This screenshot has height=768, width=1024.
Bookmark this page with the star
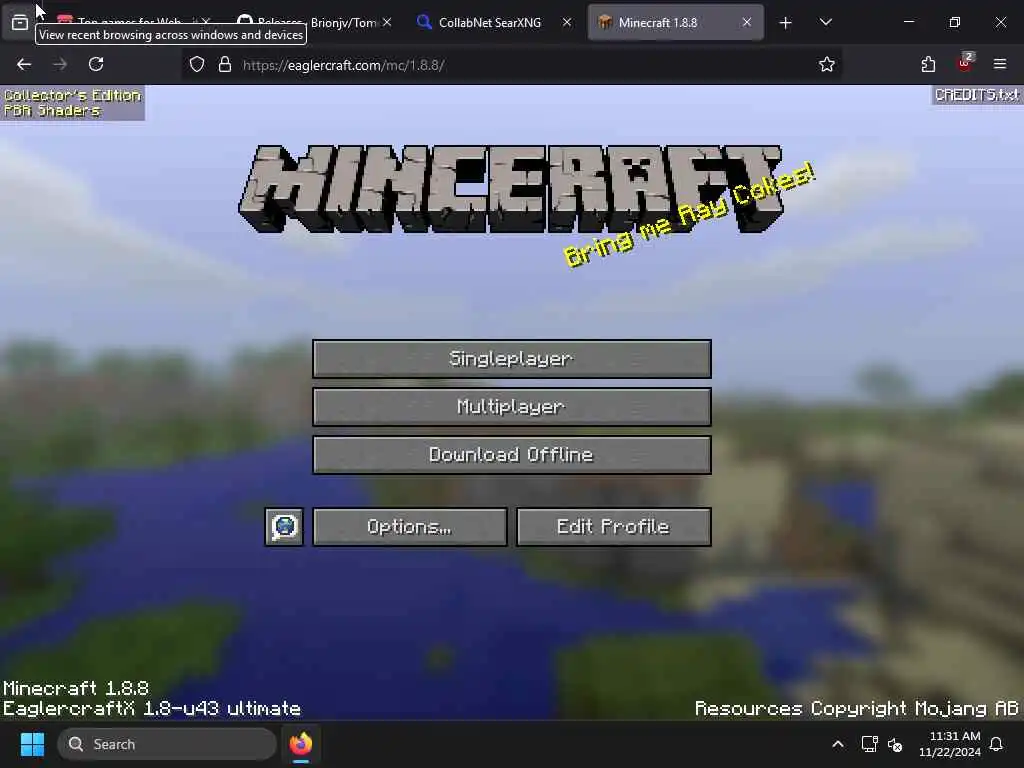pos(827,64)
